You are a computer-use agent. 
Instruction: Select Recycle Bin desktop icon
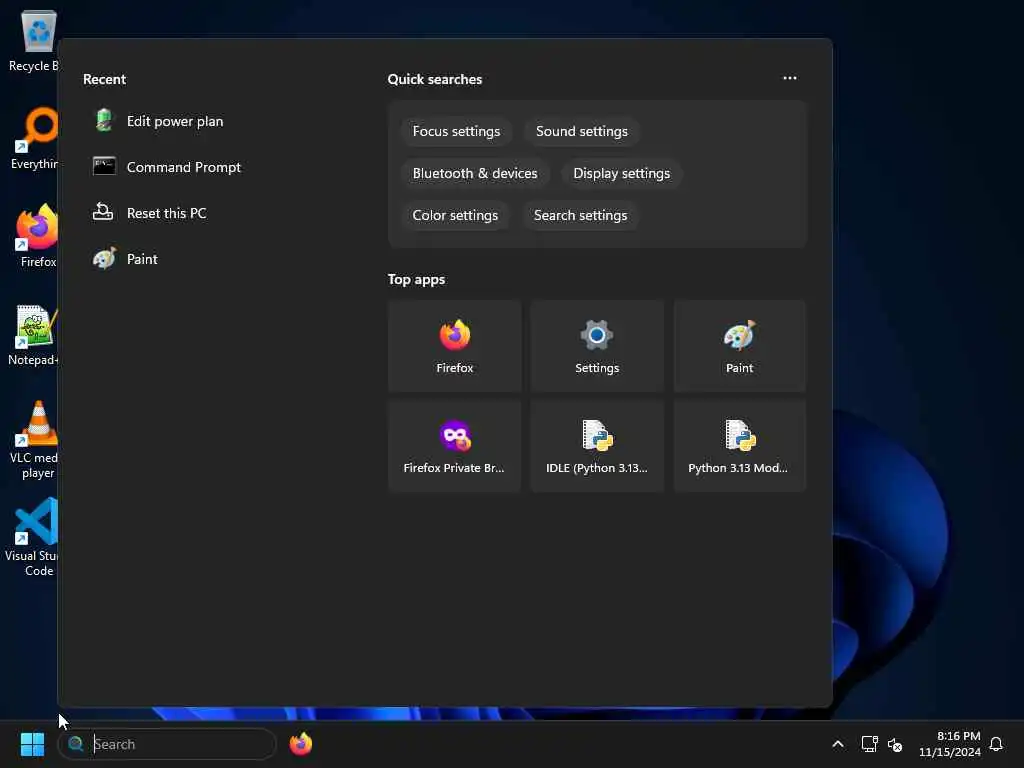[x=34, y=41]
